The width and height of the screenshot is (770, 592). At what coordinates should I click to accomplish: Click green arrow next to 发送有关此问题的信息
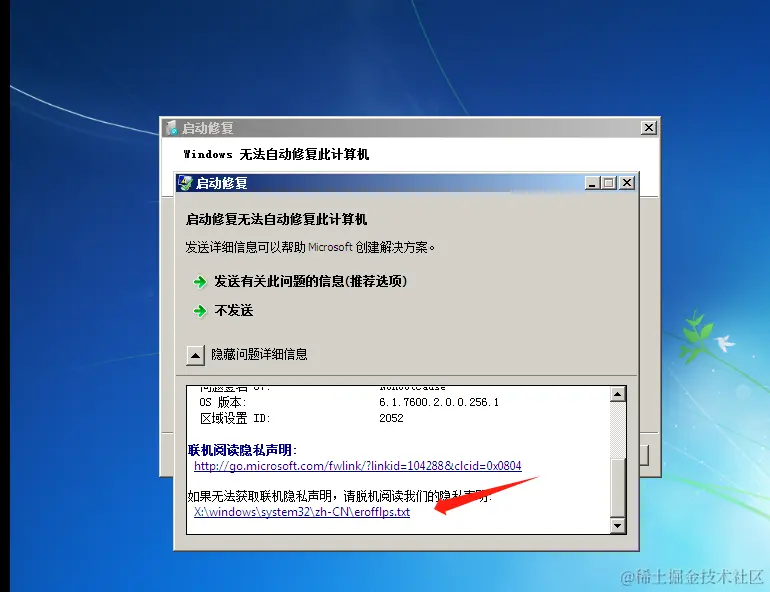click(x=200, y=282)
